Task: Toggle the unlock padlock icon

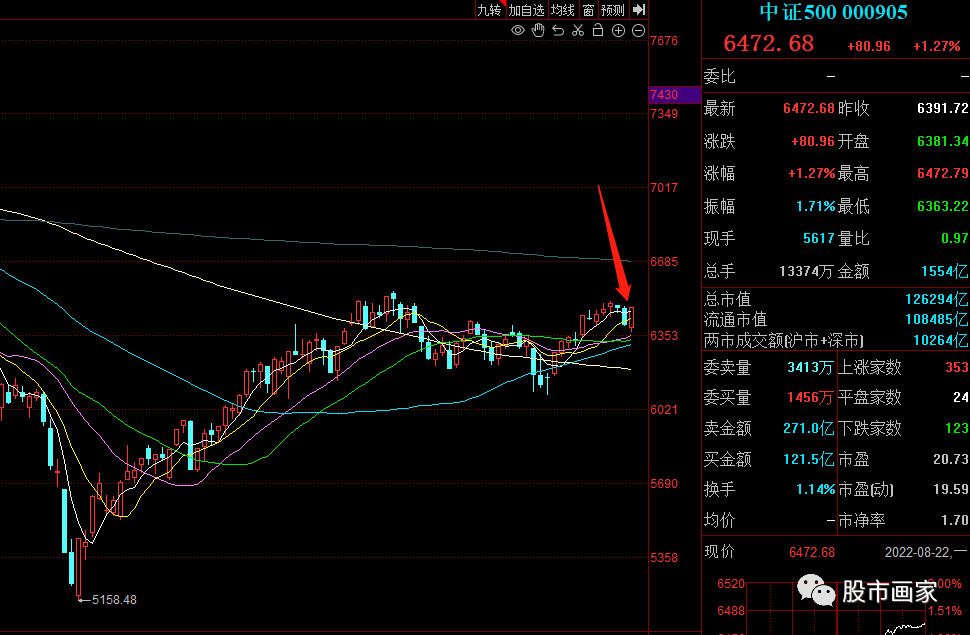Action: (x=598, y=30)
